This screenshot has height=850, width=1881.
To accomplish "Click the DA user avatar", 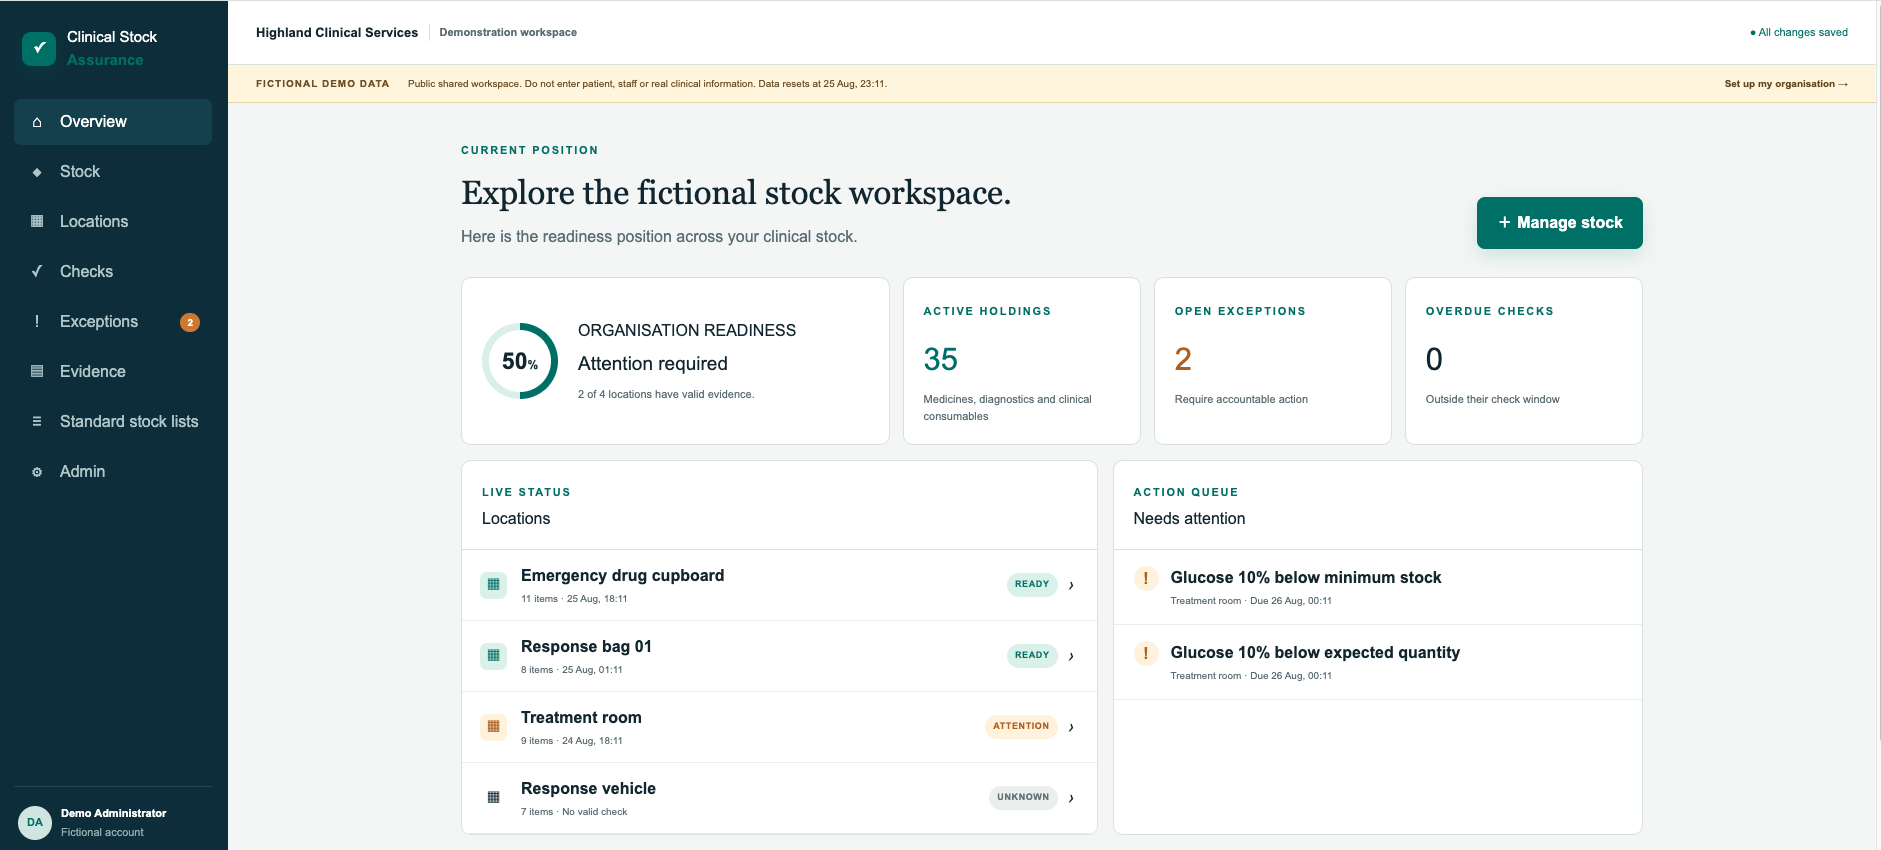I will 35,822.
